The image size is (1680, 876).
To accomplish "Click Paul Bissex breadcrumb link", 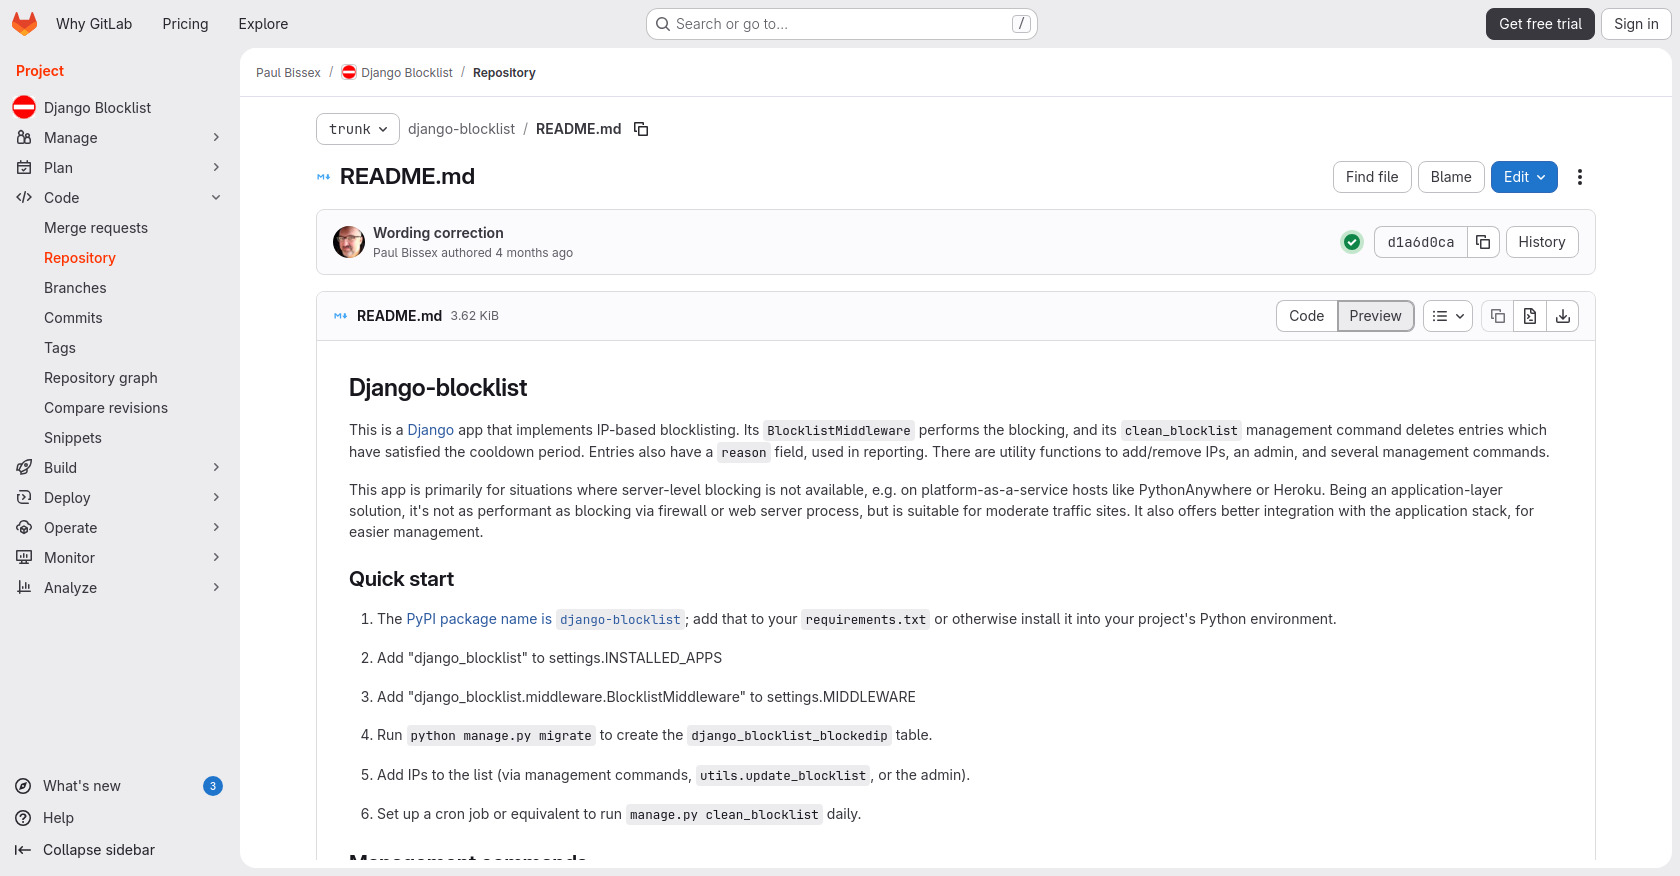I will [288, 73].
